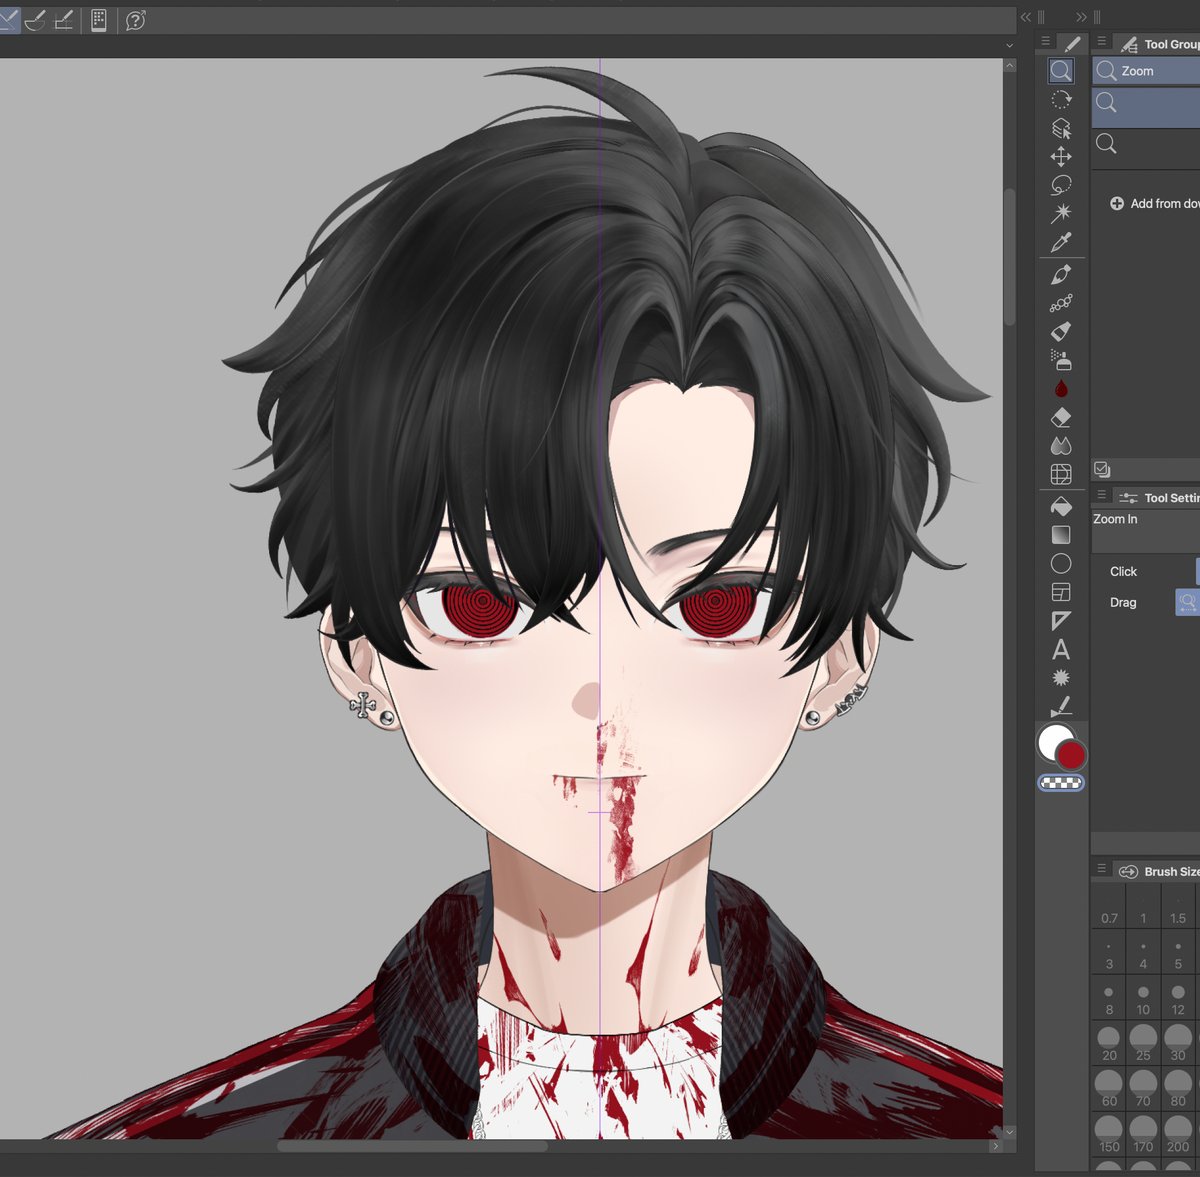Click the Drag zoom option button
The height and width of the screenshot is (1177, 1200).
point(1187,602)
